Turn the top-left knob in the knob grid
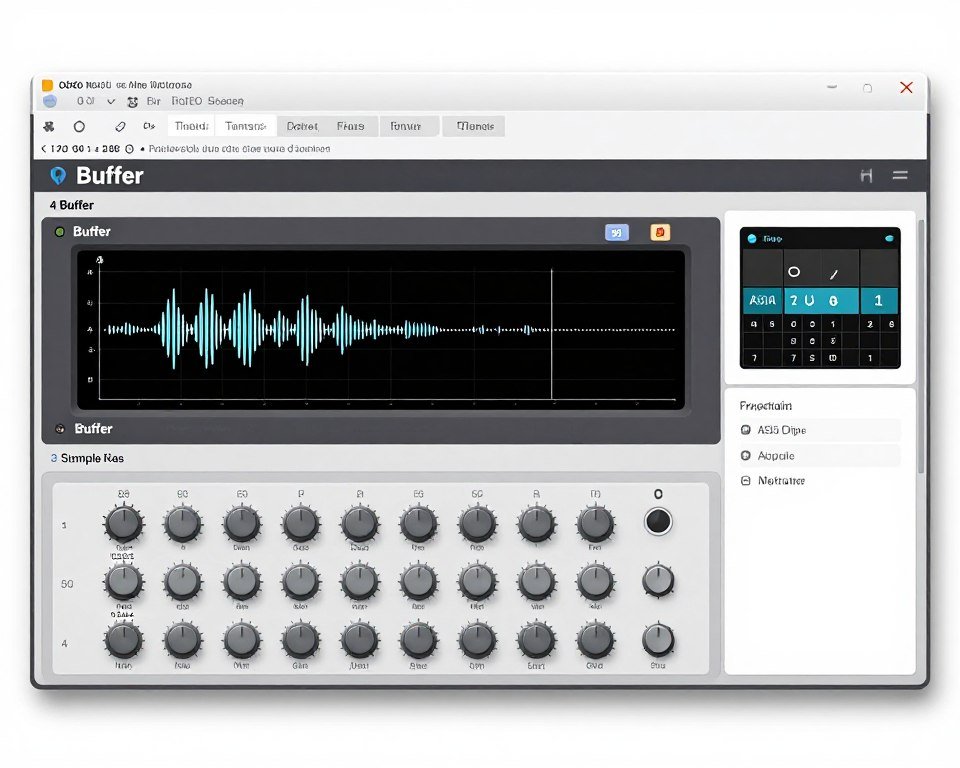This screenshot has height=768, width=960. (123, 520)
